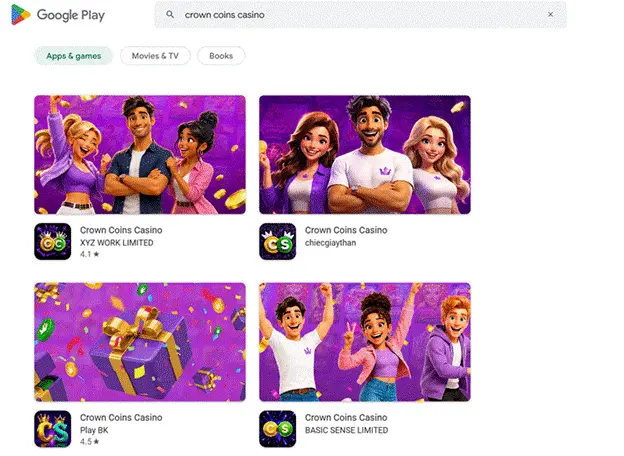Open Crown Coins Casino title above chiecgiaythan
This screenshot has height=456, width=624.
click(346, 230)
